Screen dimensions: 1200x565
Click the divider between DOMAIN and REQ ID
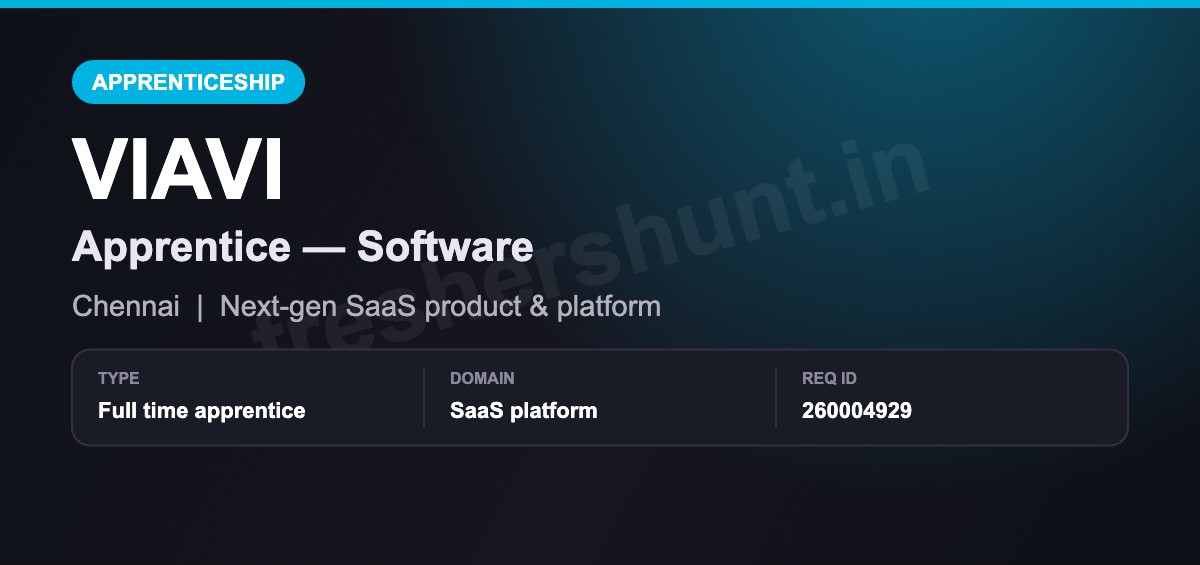point(776,397)
